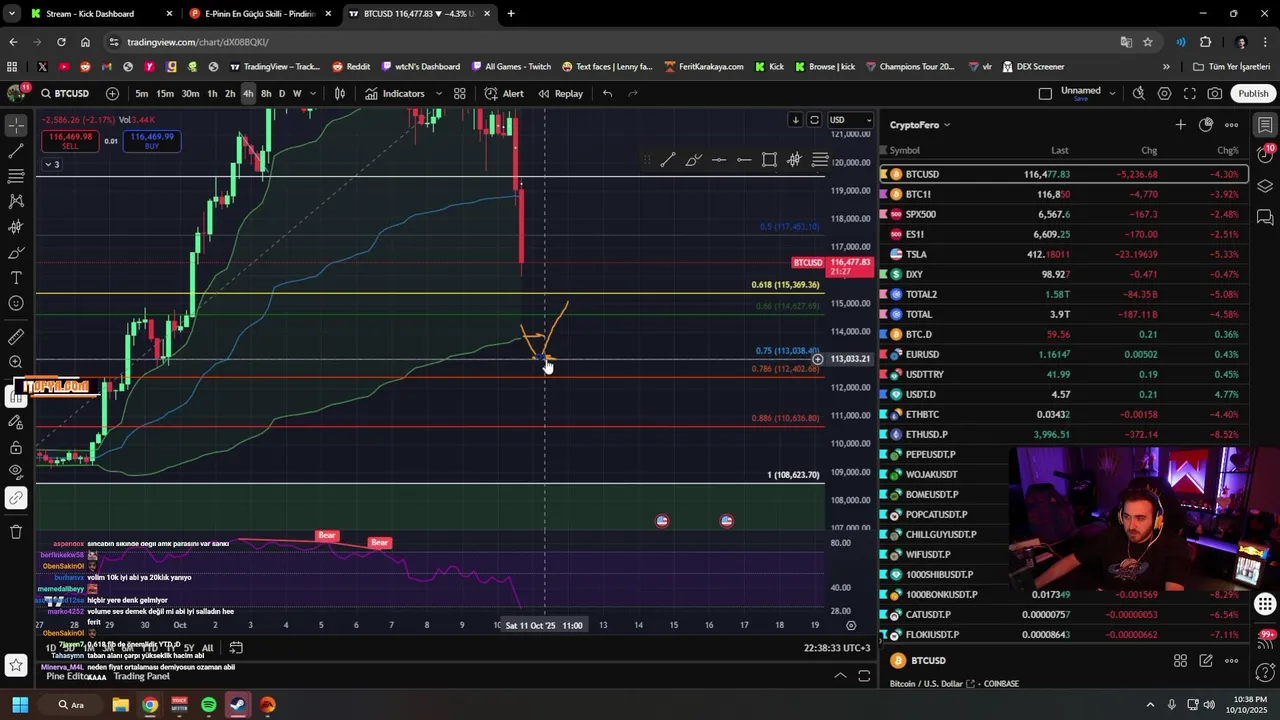Screen dimensions: 1280x720
Task: Select the zoom-in tool
Action: coord(16,362)
